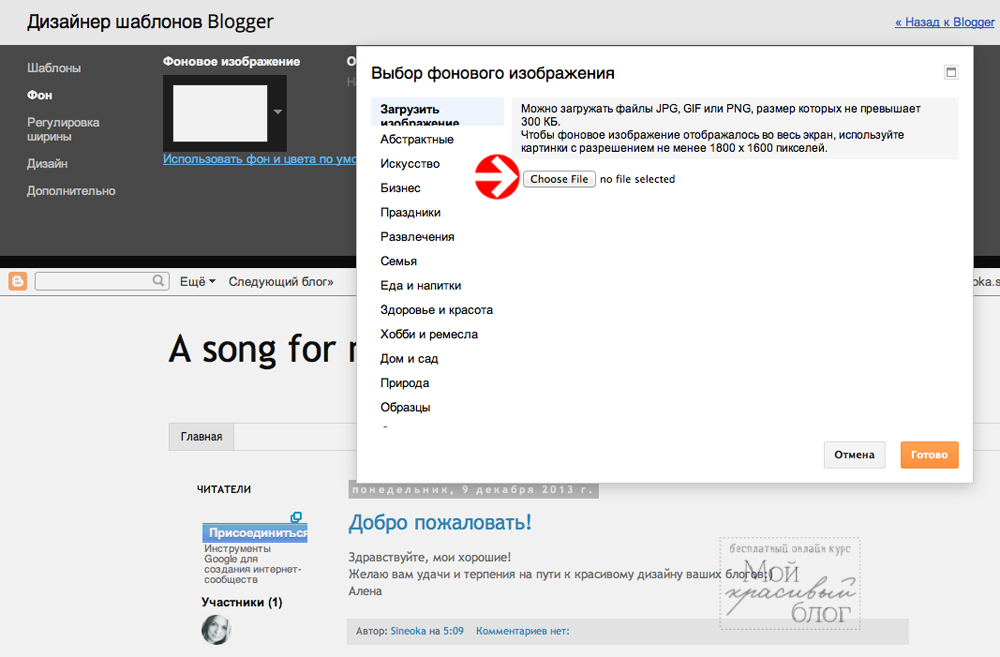Select the Природа category
Image resolution: width=1000 pixels, height=657 pixels.
coord(404,383)
